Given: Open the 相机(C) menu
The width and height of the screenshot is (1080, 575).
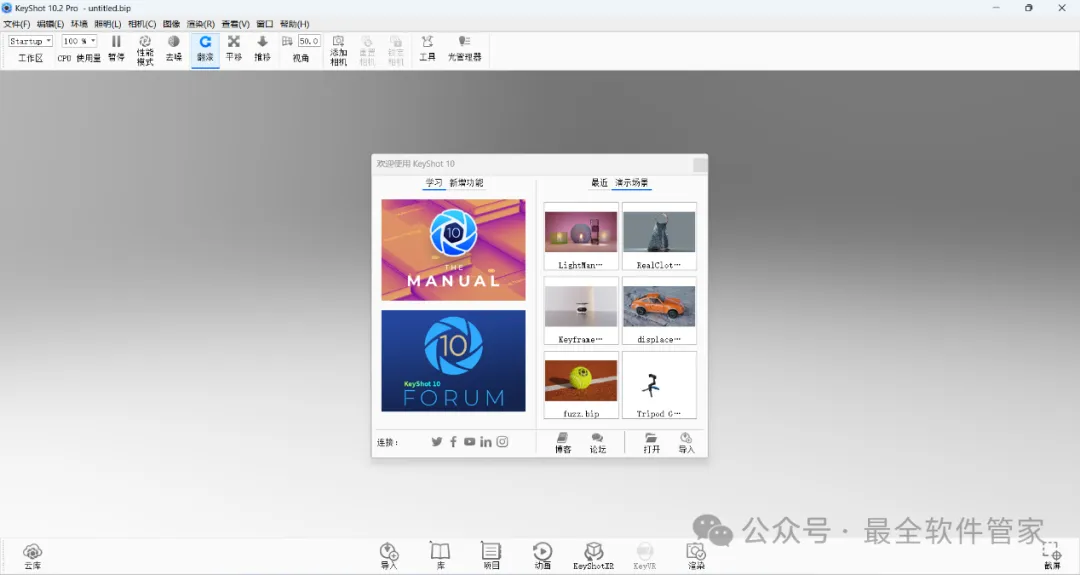Looking at the screenshot, I should click(x=142, y=24).
